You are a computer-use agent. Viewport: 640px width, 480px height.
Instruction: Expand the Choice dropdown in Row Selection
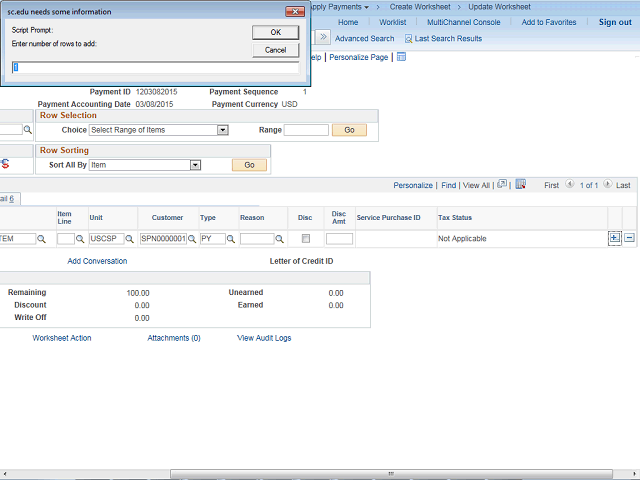(223, 130)
